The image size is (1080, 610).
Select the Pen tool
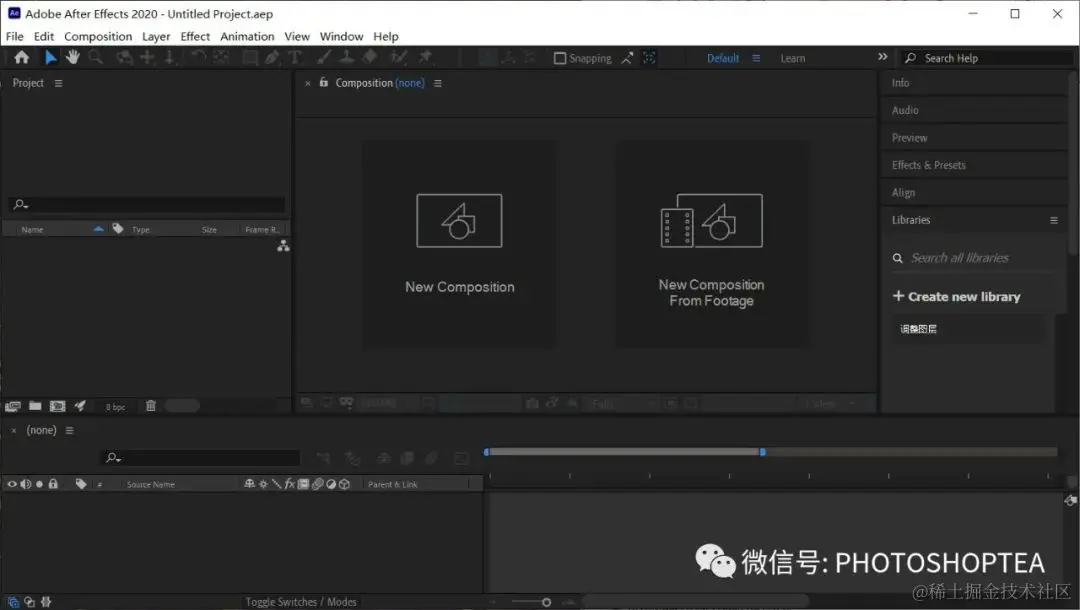point(272,58)
